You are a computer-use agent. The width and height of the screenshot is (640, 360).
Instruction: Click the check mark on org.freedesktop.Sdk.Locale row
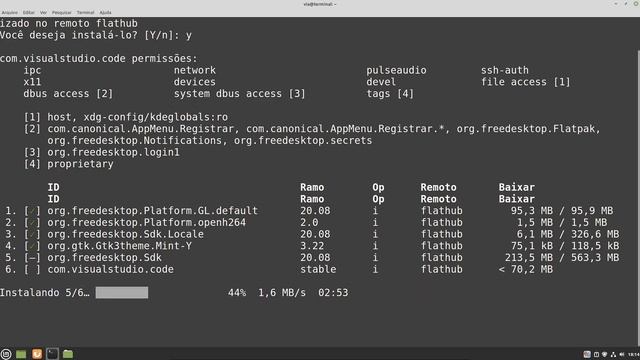pyautogui.click(x=32, y=234)
